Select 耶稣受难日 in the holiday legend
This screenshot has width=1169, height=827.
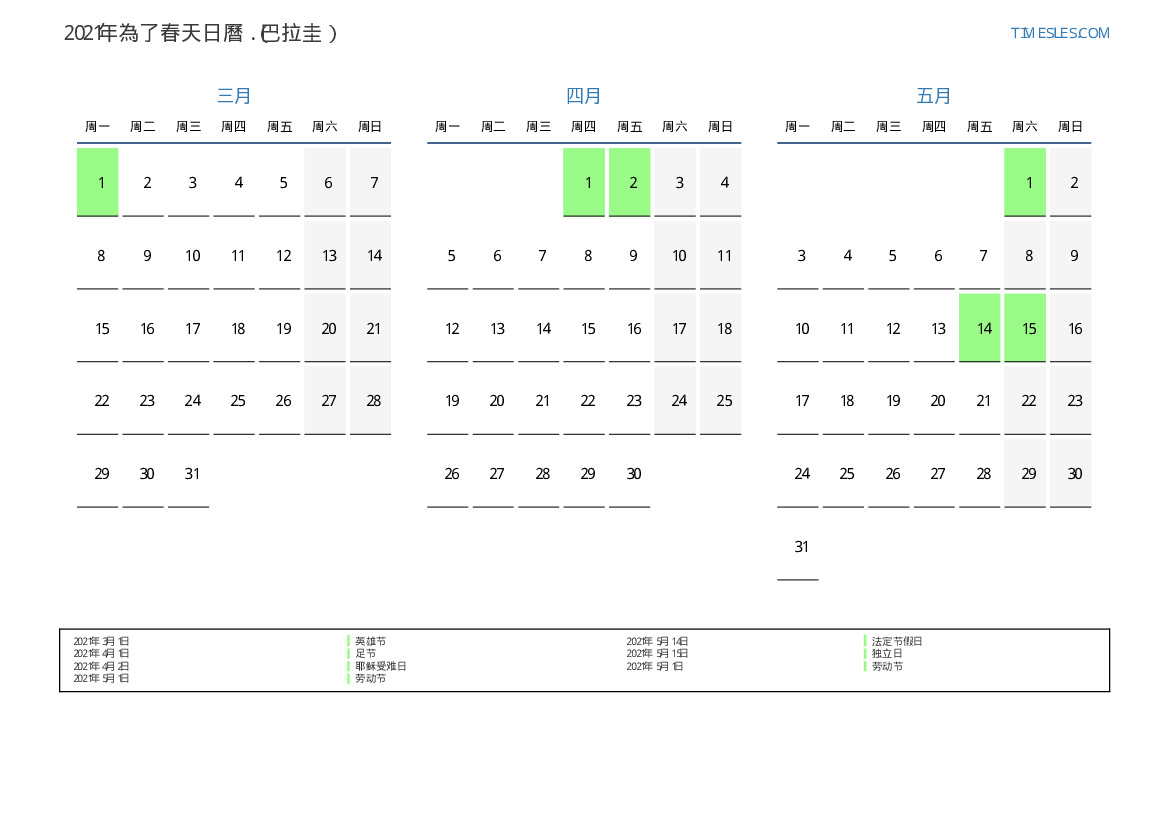click(x=380, y=666)
